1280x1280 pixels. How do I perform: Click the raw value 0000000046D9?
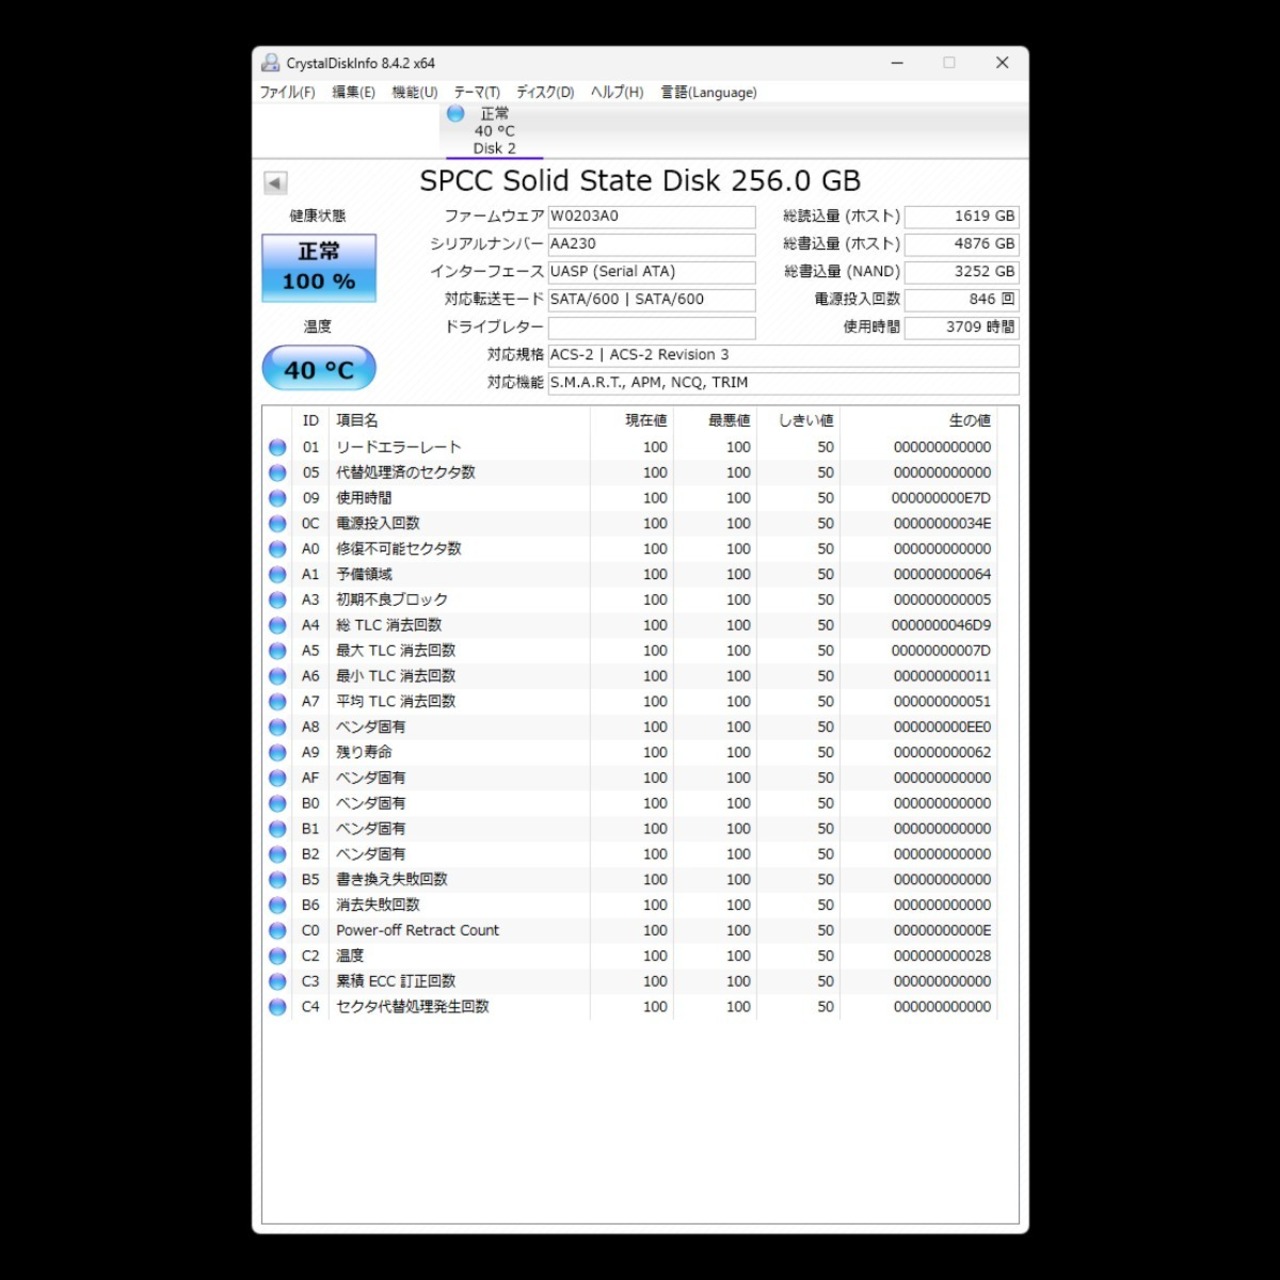pos(942,626)
